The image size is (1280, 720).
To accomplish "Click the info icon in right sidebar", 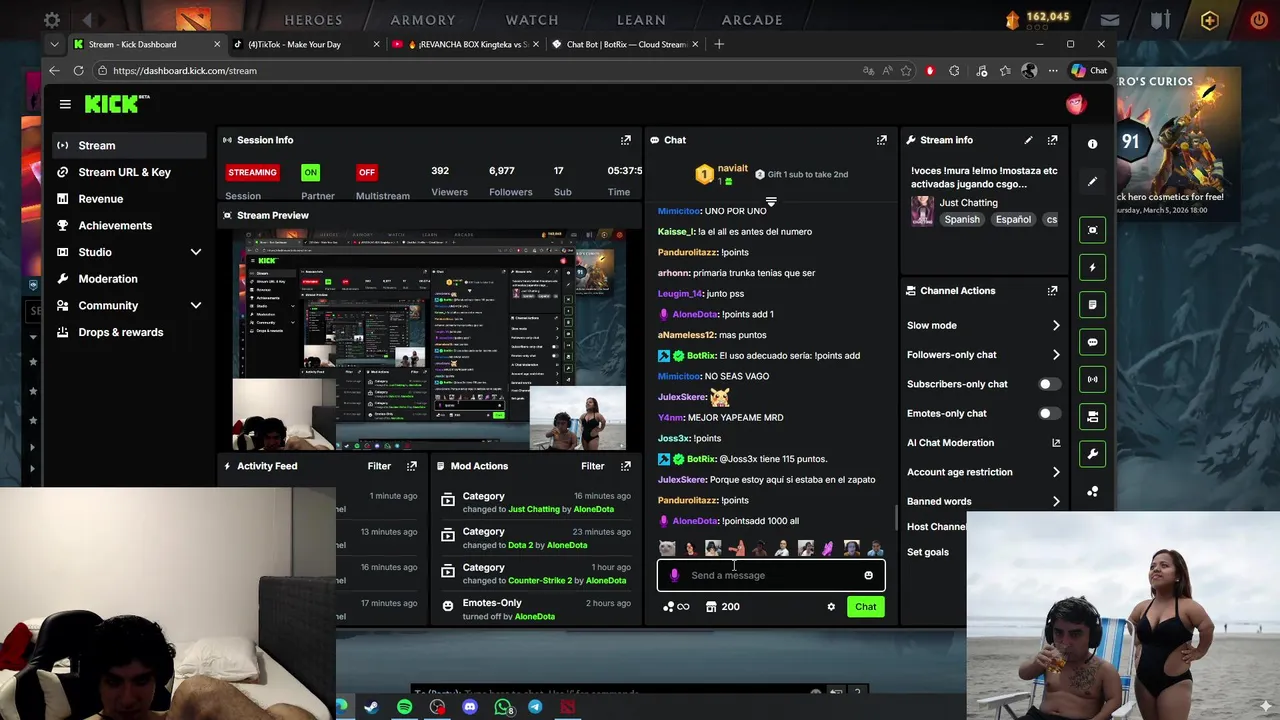I will (1092, 144).
